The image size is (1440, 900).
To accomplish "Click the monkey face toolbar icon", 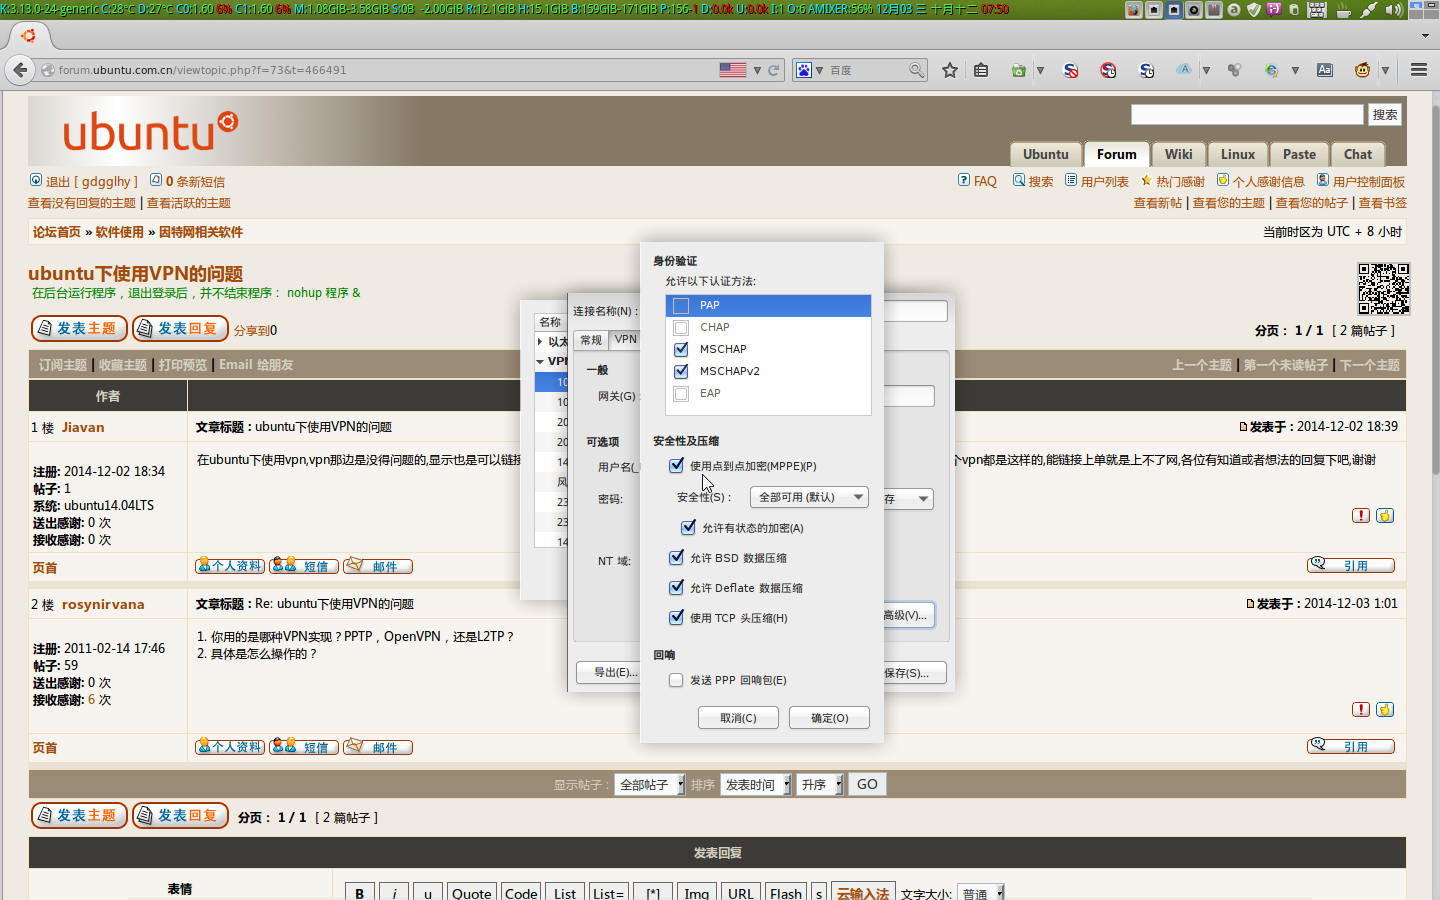I will click(x=1362, y=70).
